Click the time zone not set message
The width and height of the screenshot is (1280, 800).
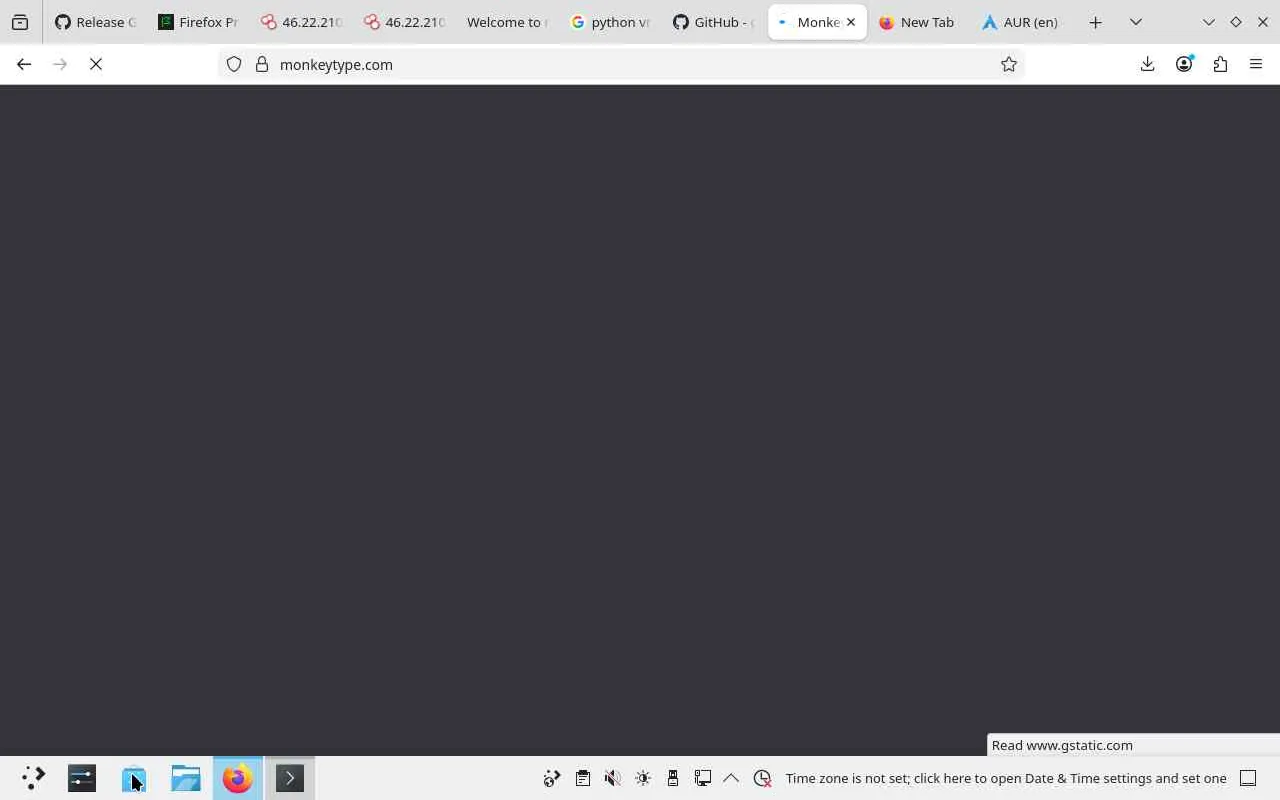pyautogui.click(x=1006, y=778)
